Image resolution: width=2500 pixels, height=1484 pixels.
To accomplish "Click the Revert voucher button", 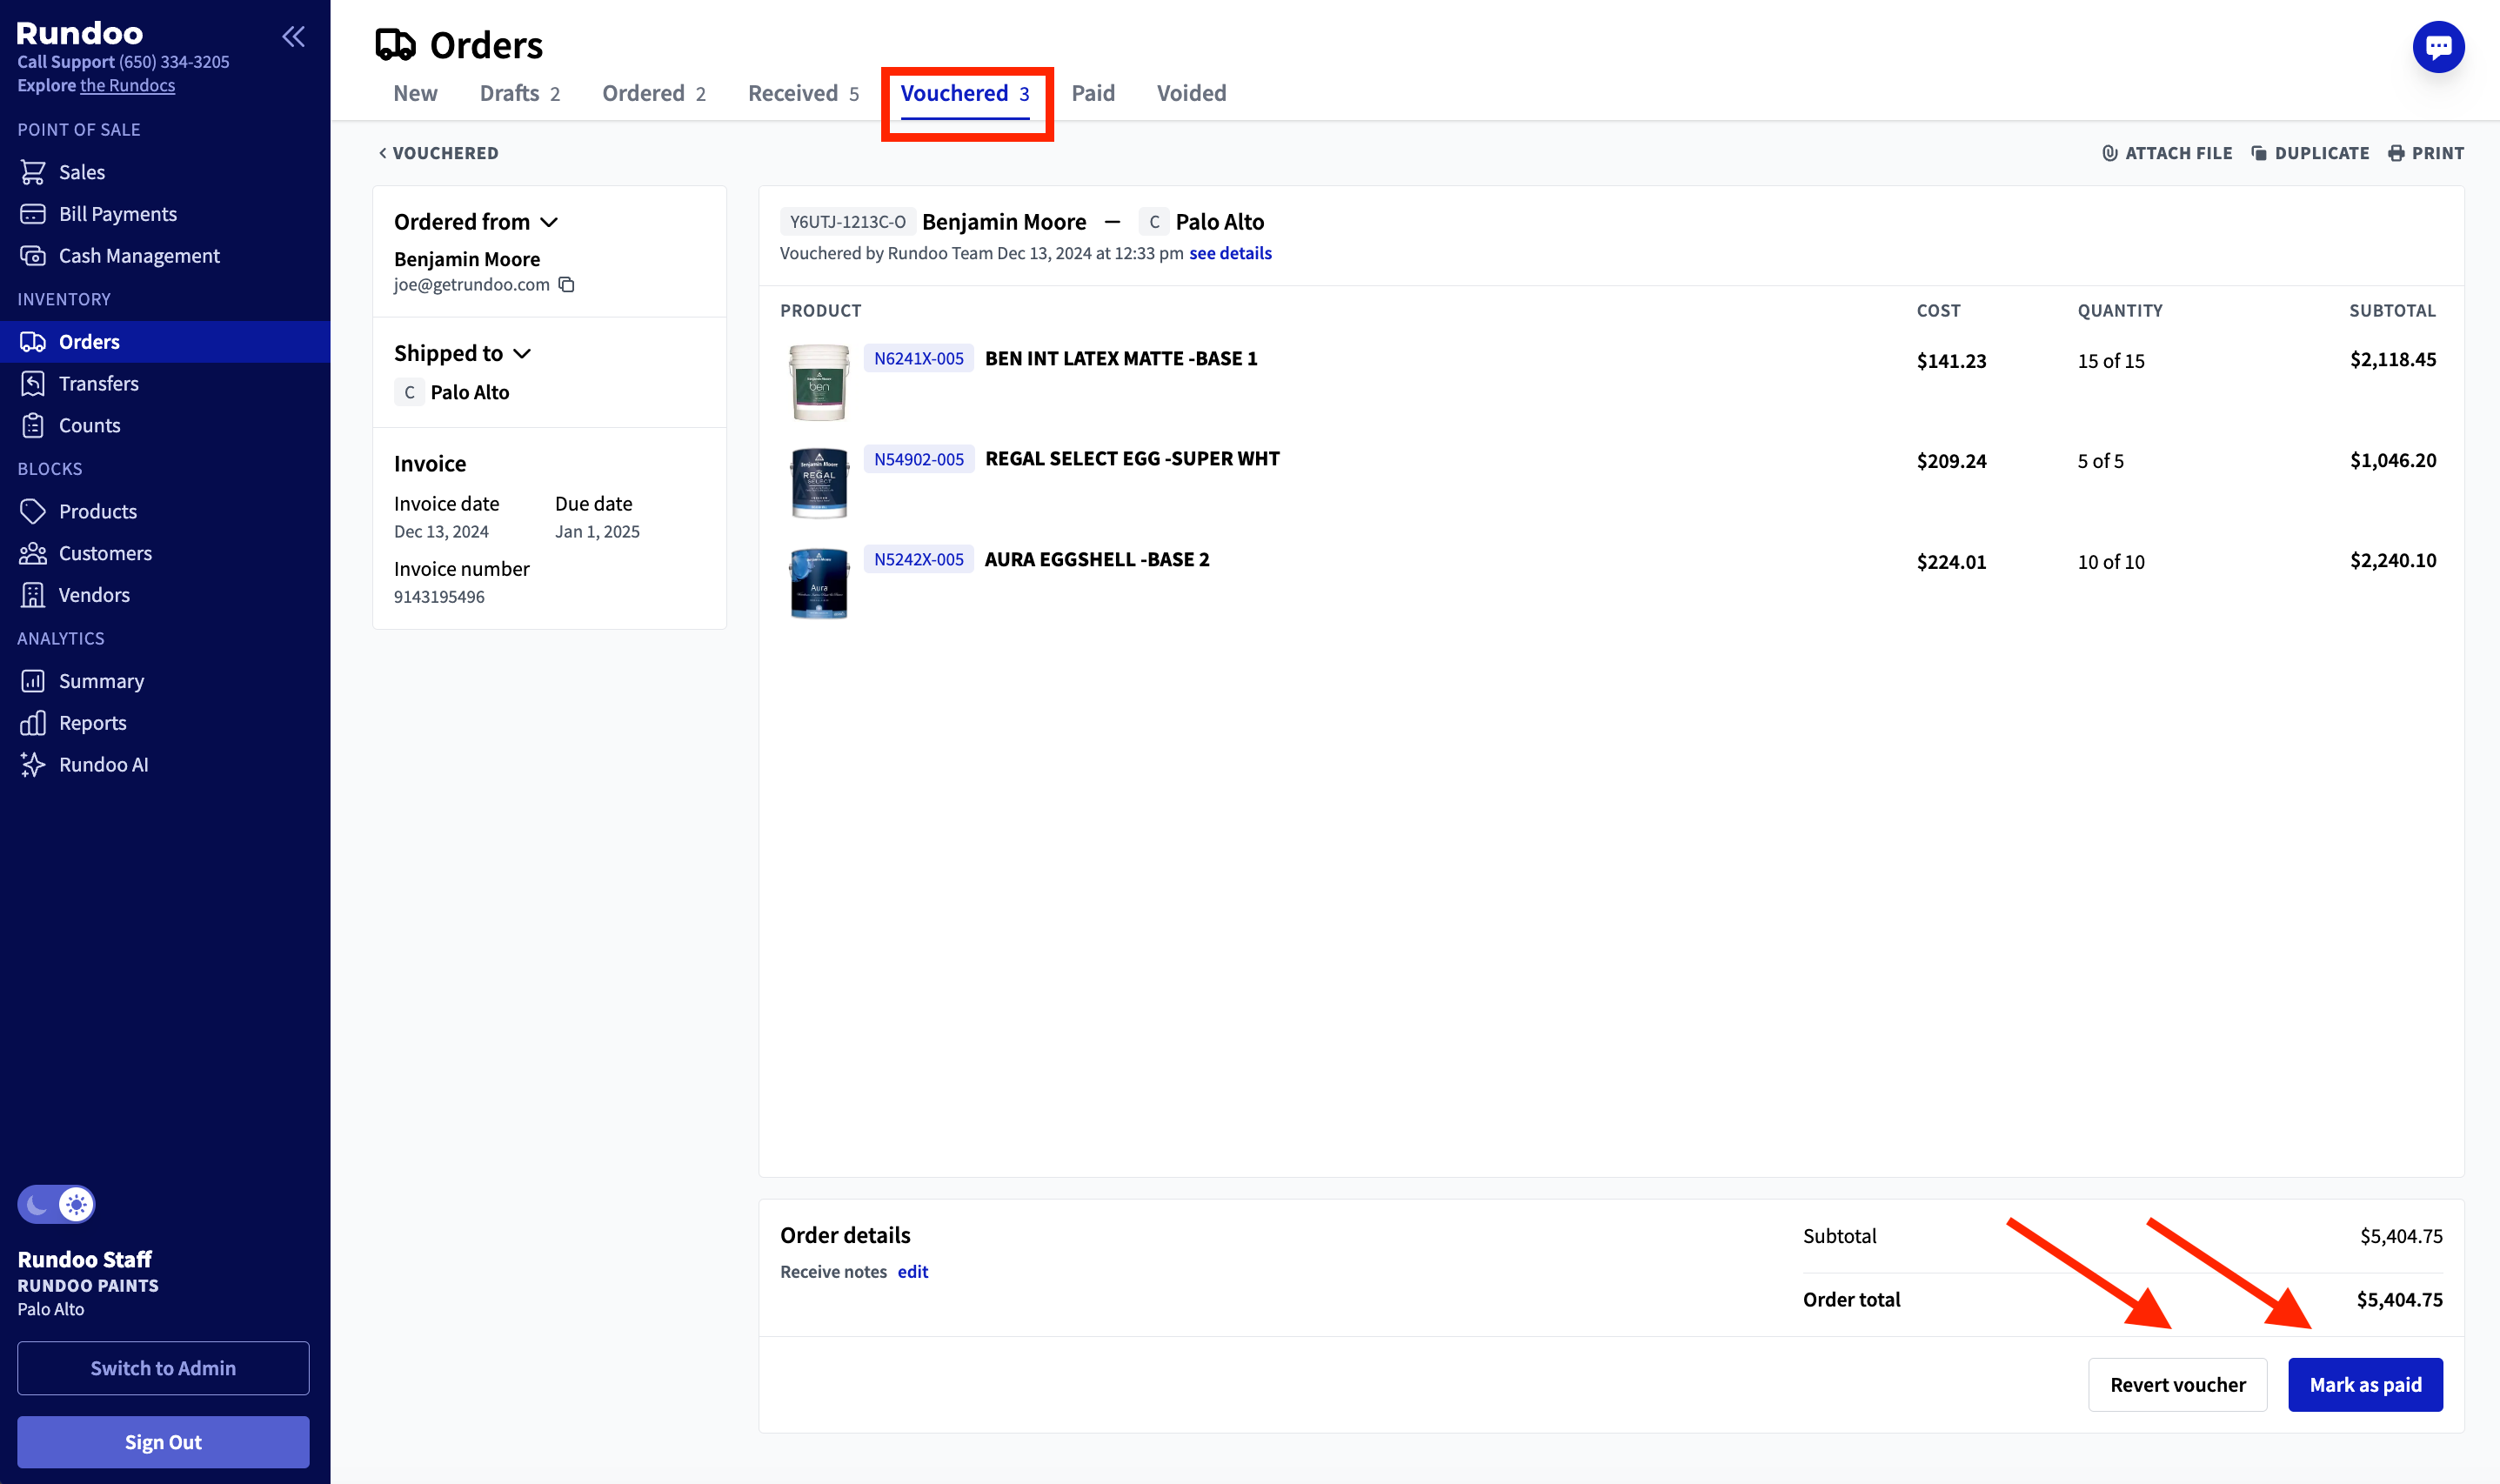I will click(x=2177, y=1385).
